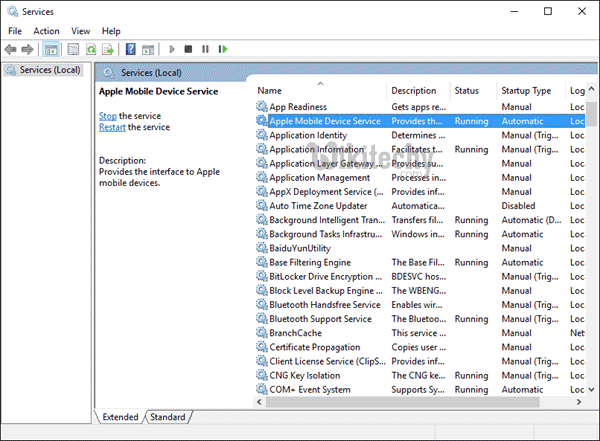Open the Action menu
The height and width of the screenshot is (441, 600).
click(46, 31)
